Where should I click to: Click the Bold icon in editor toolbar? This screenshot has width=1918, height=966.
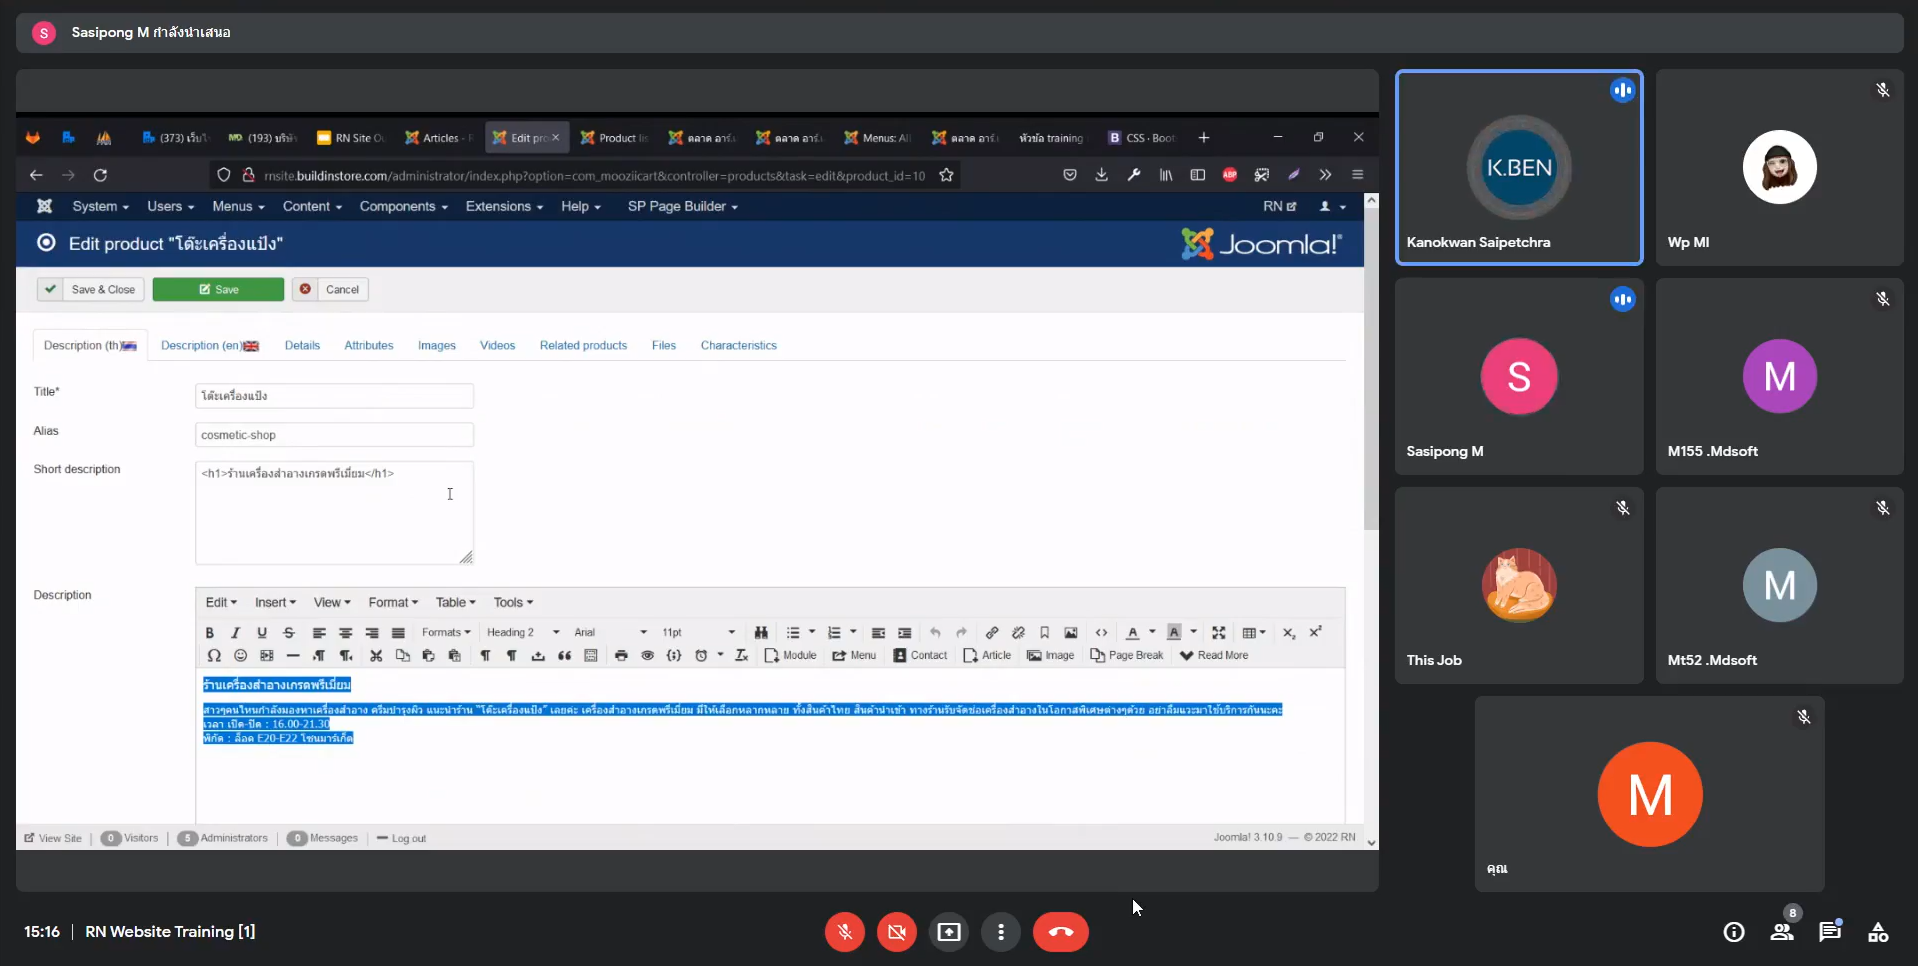click(x=209, y=633)
